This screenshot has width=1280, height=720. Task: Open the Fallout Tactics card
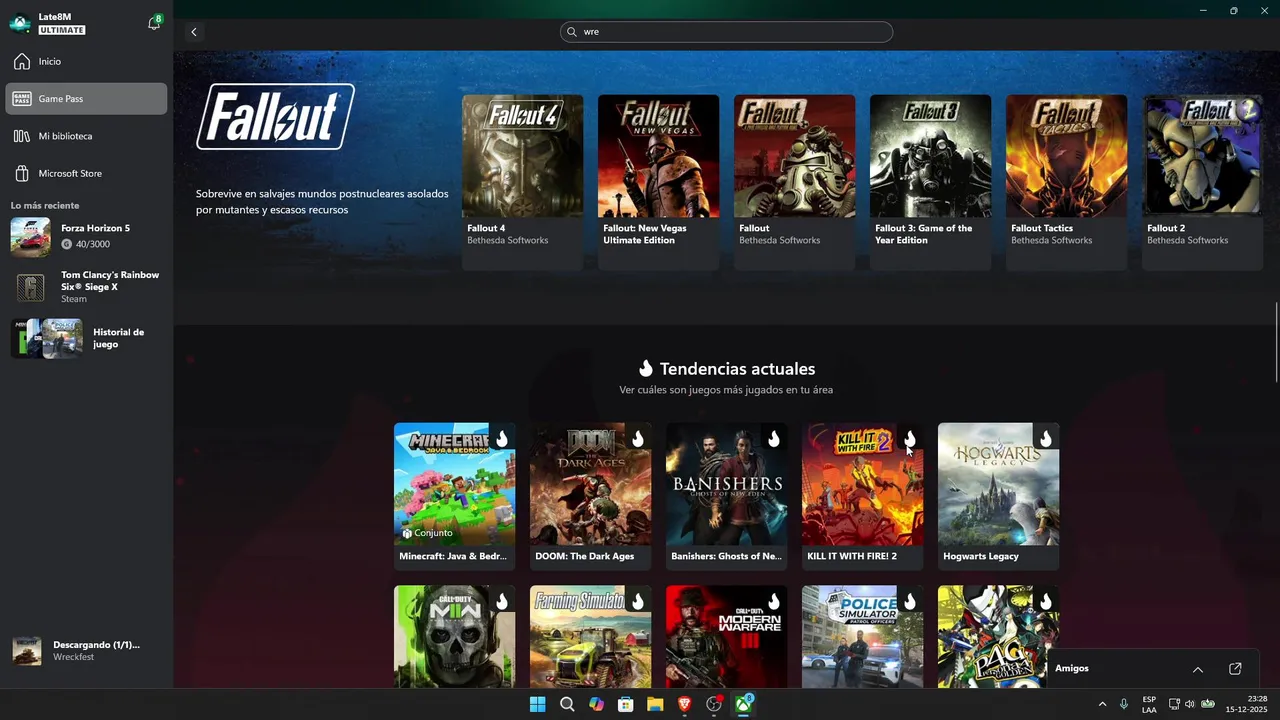coord(1066,182)
